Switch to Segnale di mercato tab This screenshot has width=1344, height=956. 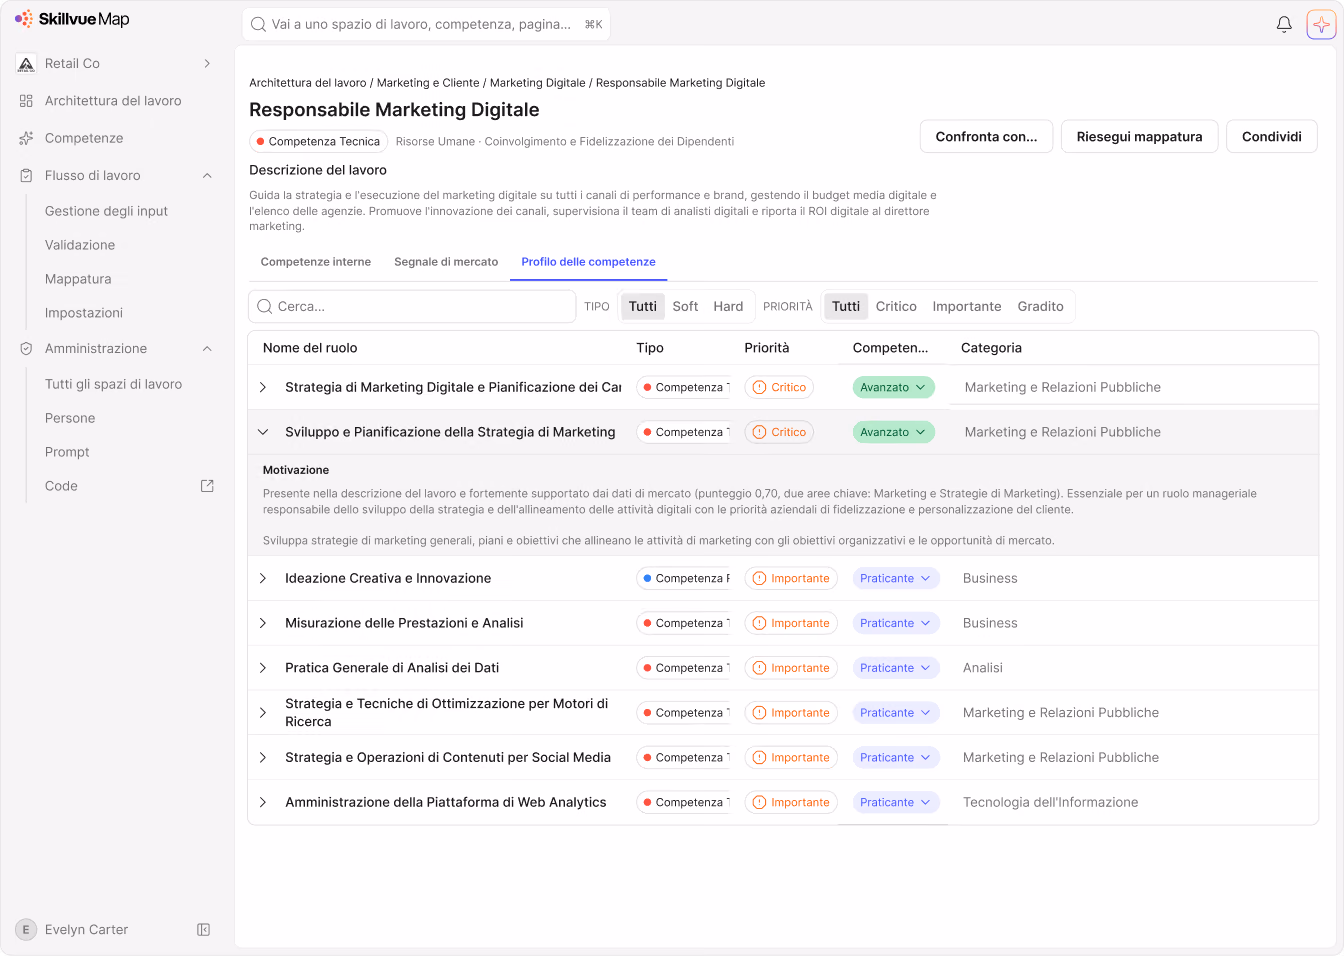tap(446, 262)
